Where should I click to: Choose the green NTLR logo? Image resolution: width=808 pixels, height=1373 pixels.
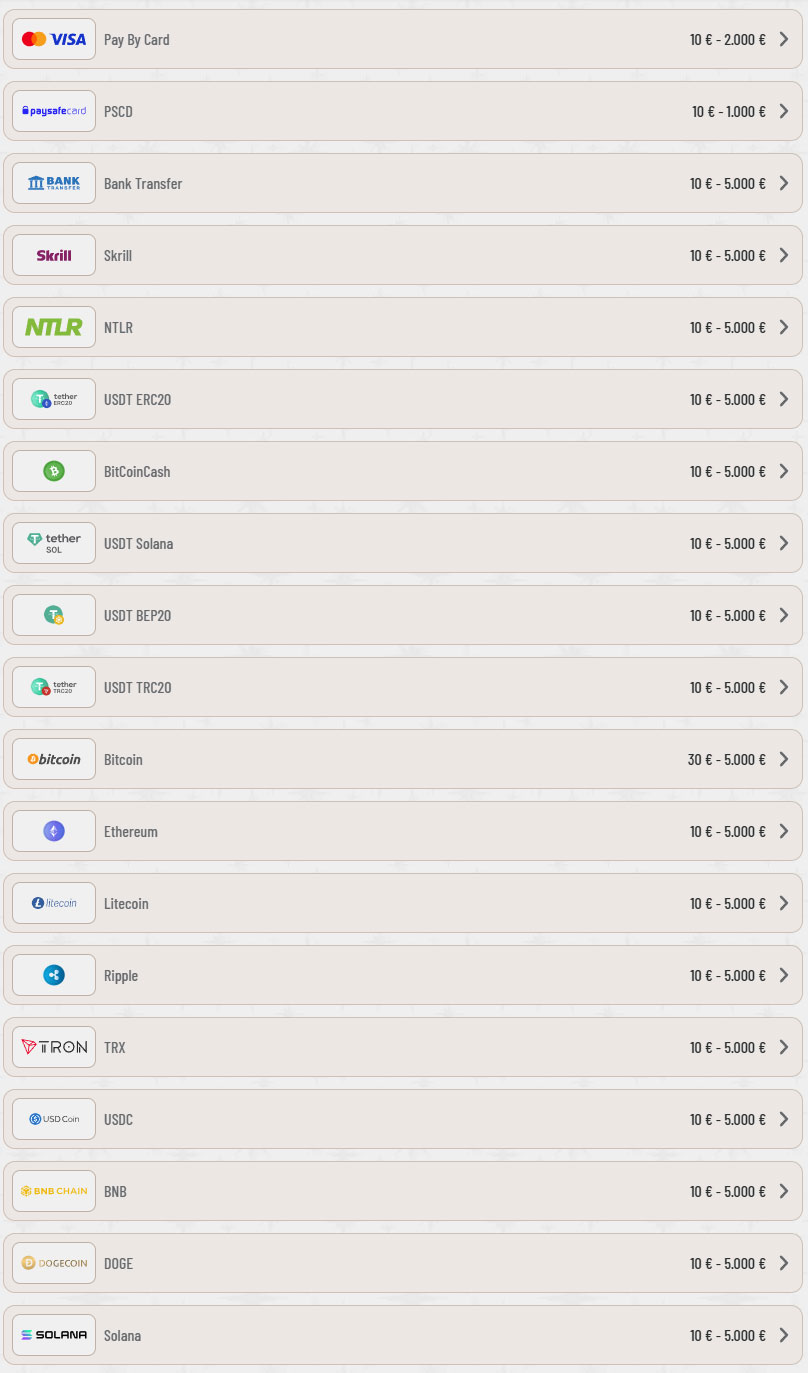tap(54, 327)
